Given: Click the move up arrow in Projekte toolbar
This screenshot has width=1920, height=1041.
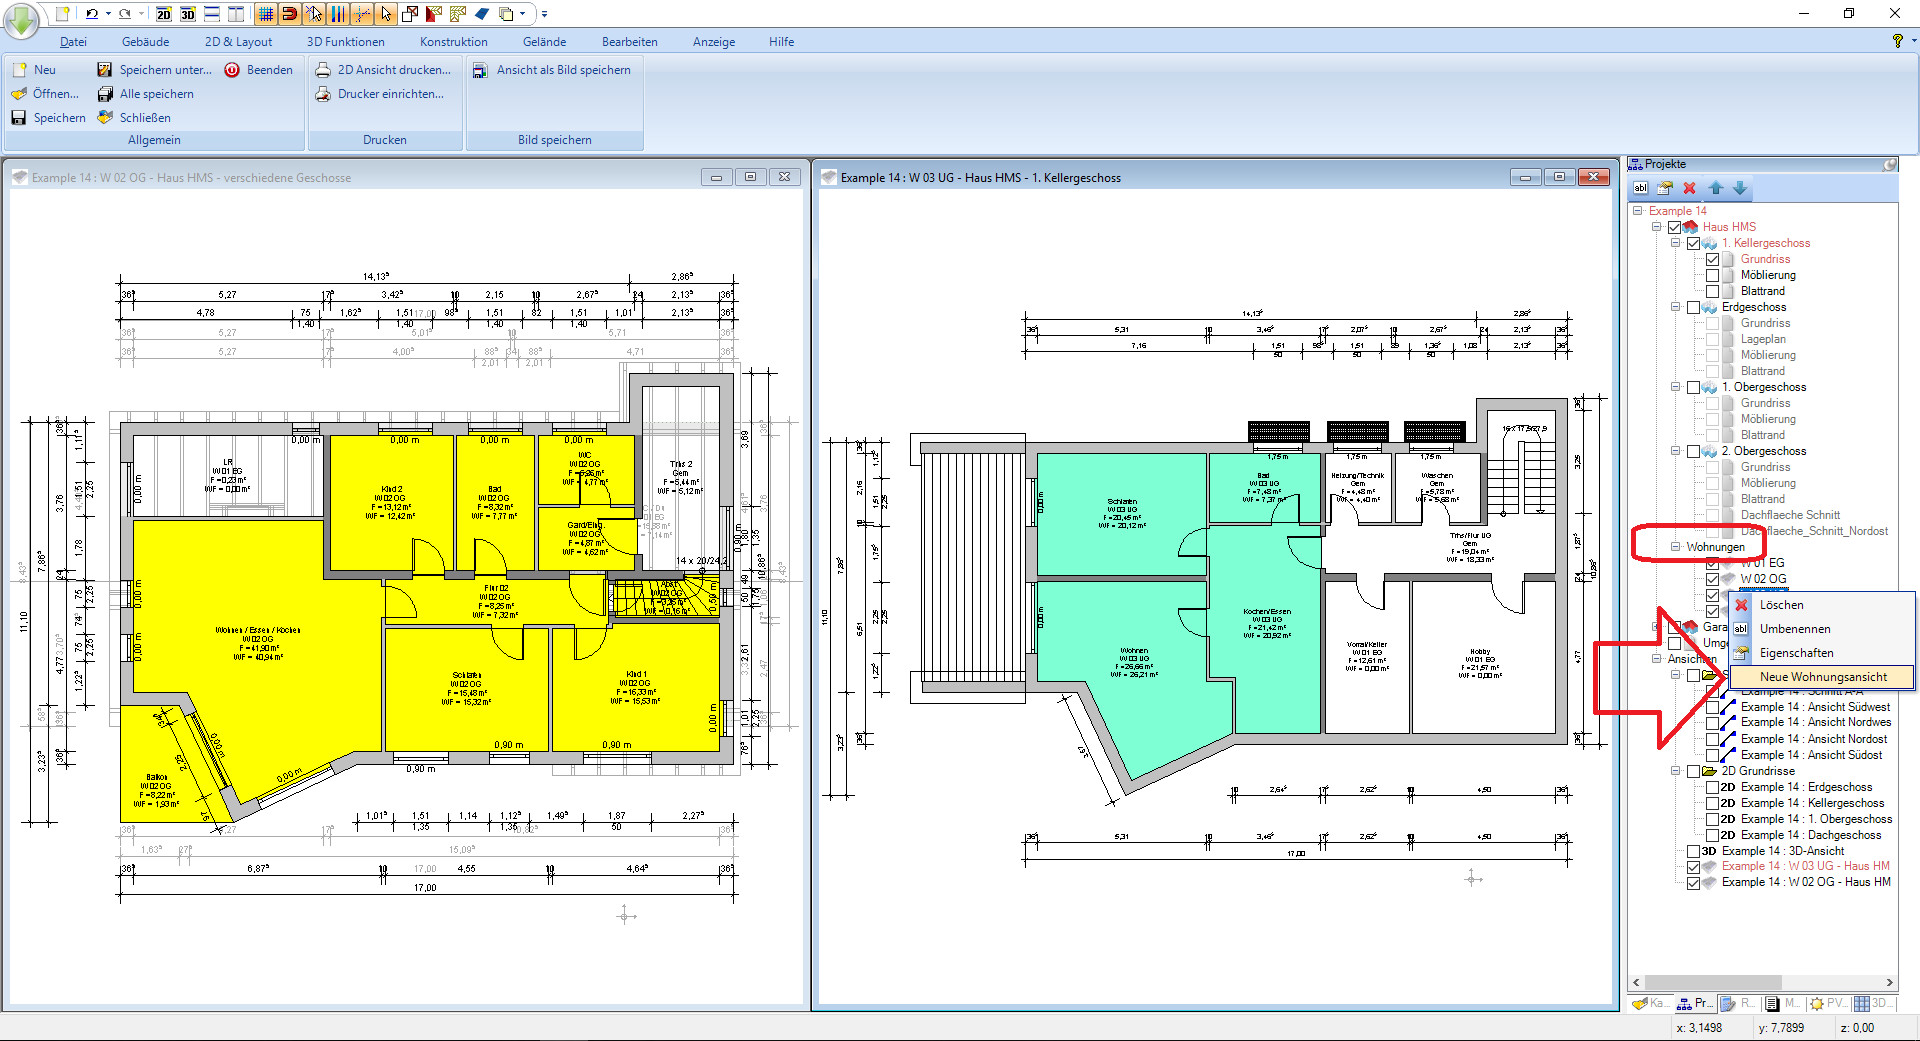Looking at the screenshot, I should [x=1716, y=188].
